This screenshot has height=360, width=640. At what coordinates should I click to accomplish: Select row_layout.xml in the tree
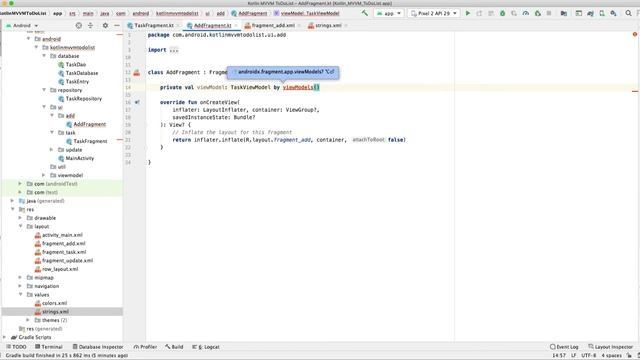(x=60, y=269)
